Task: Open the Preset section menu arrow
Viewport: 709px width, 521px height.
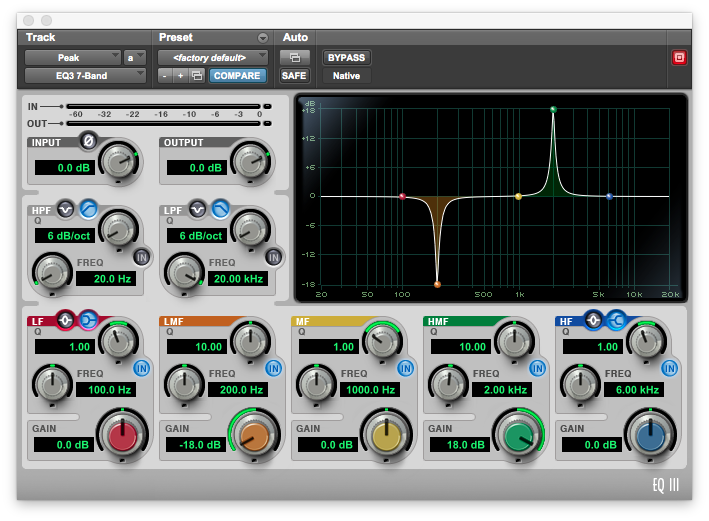Action: [x=263, y=38]
